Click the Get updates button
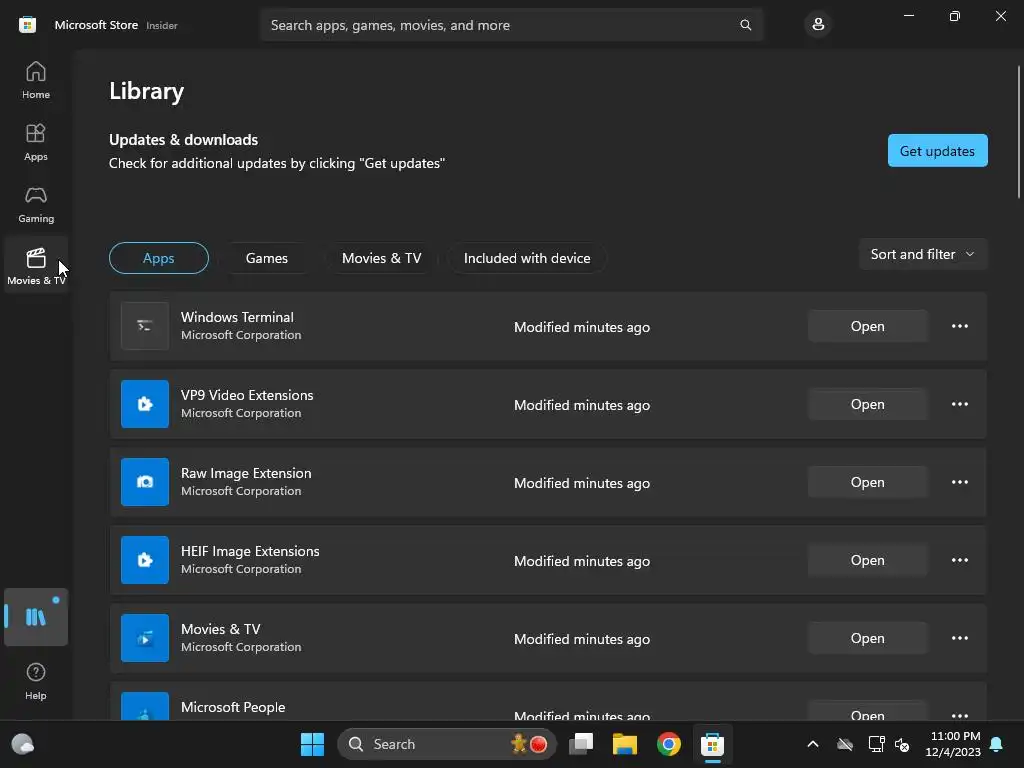Screen dimensions: 1024x768 tap(937, 151)
